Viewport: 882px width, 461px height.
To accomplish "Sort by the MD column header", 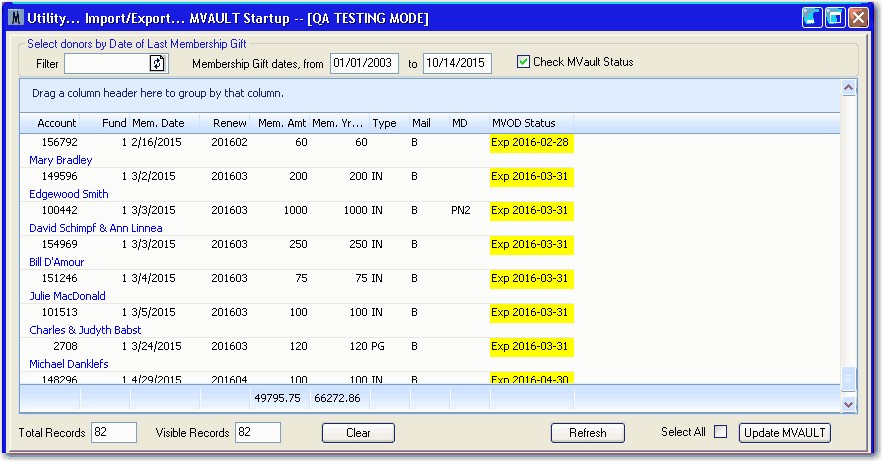I will 470,123.
